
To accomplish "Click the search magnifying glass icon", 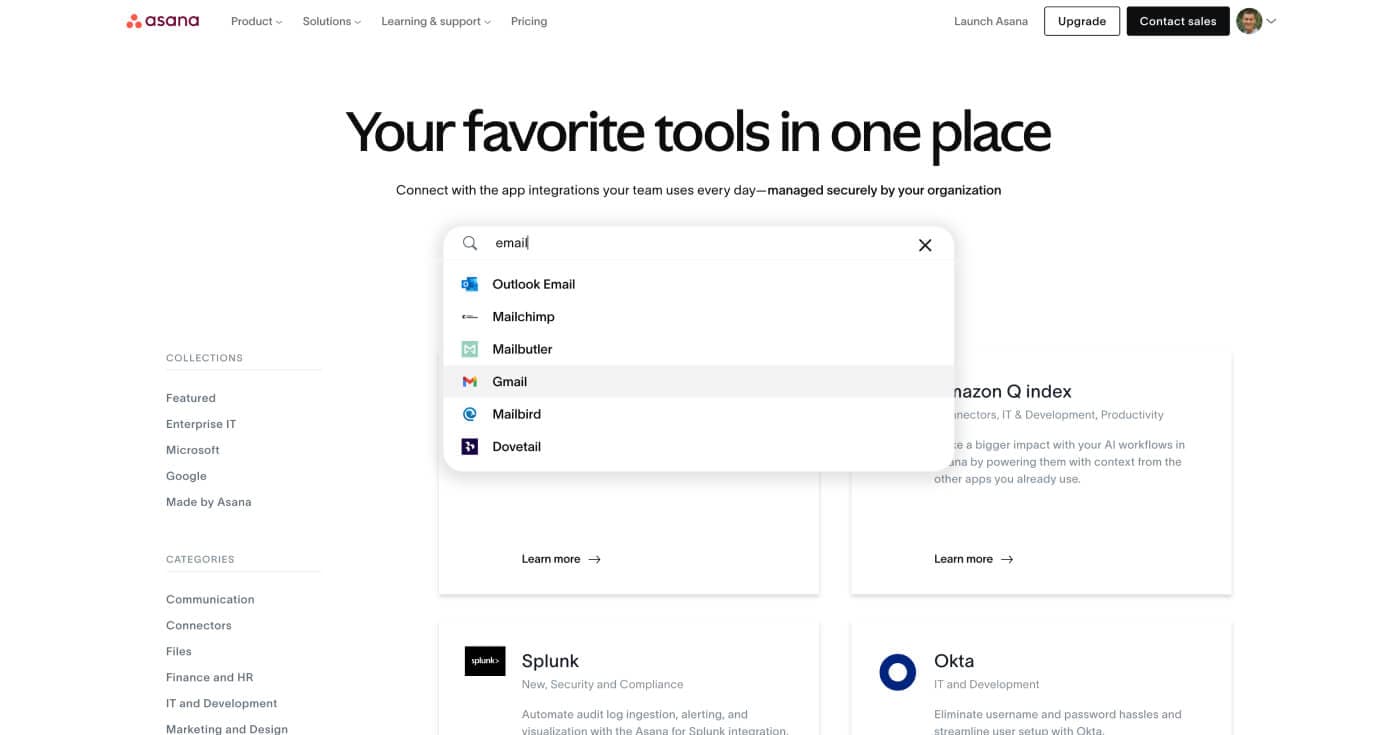I will (x=469, y=243).
